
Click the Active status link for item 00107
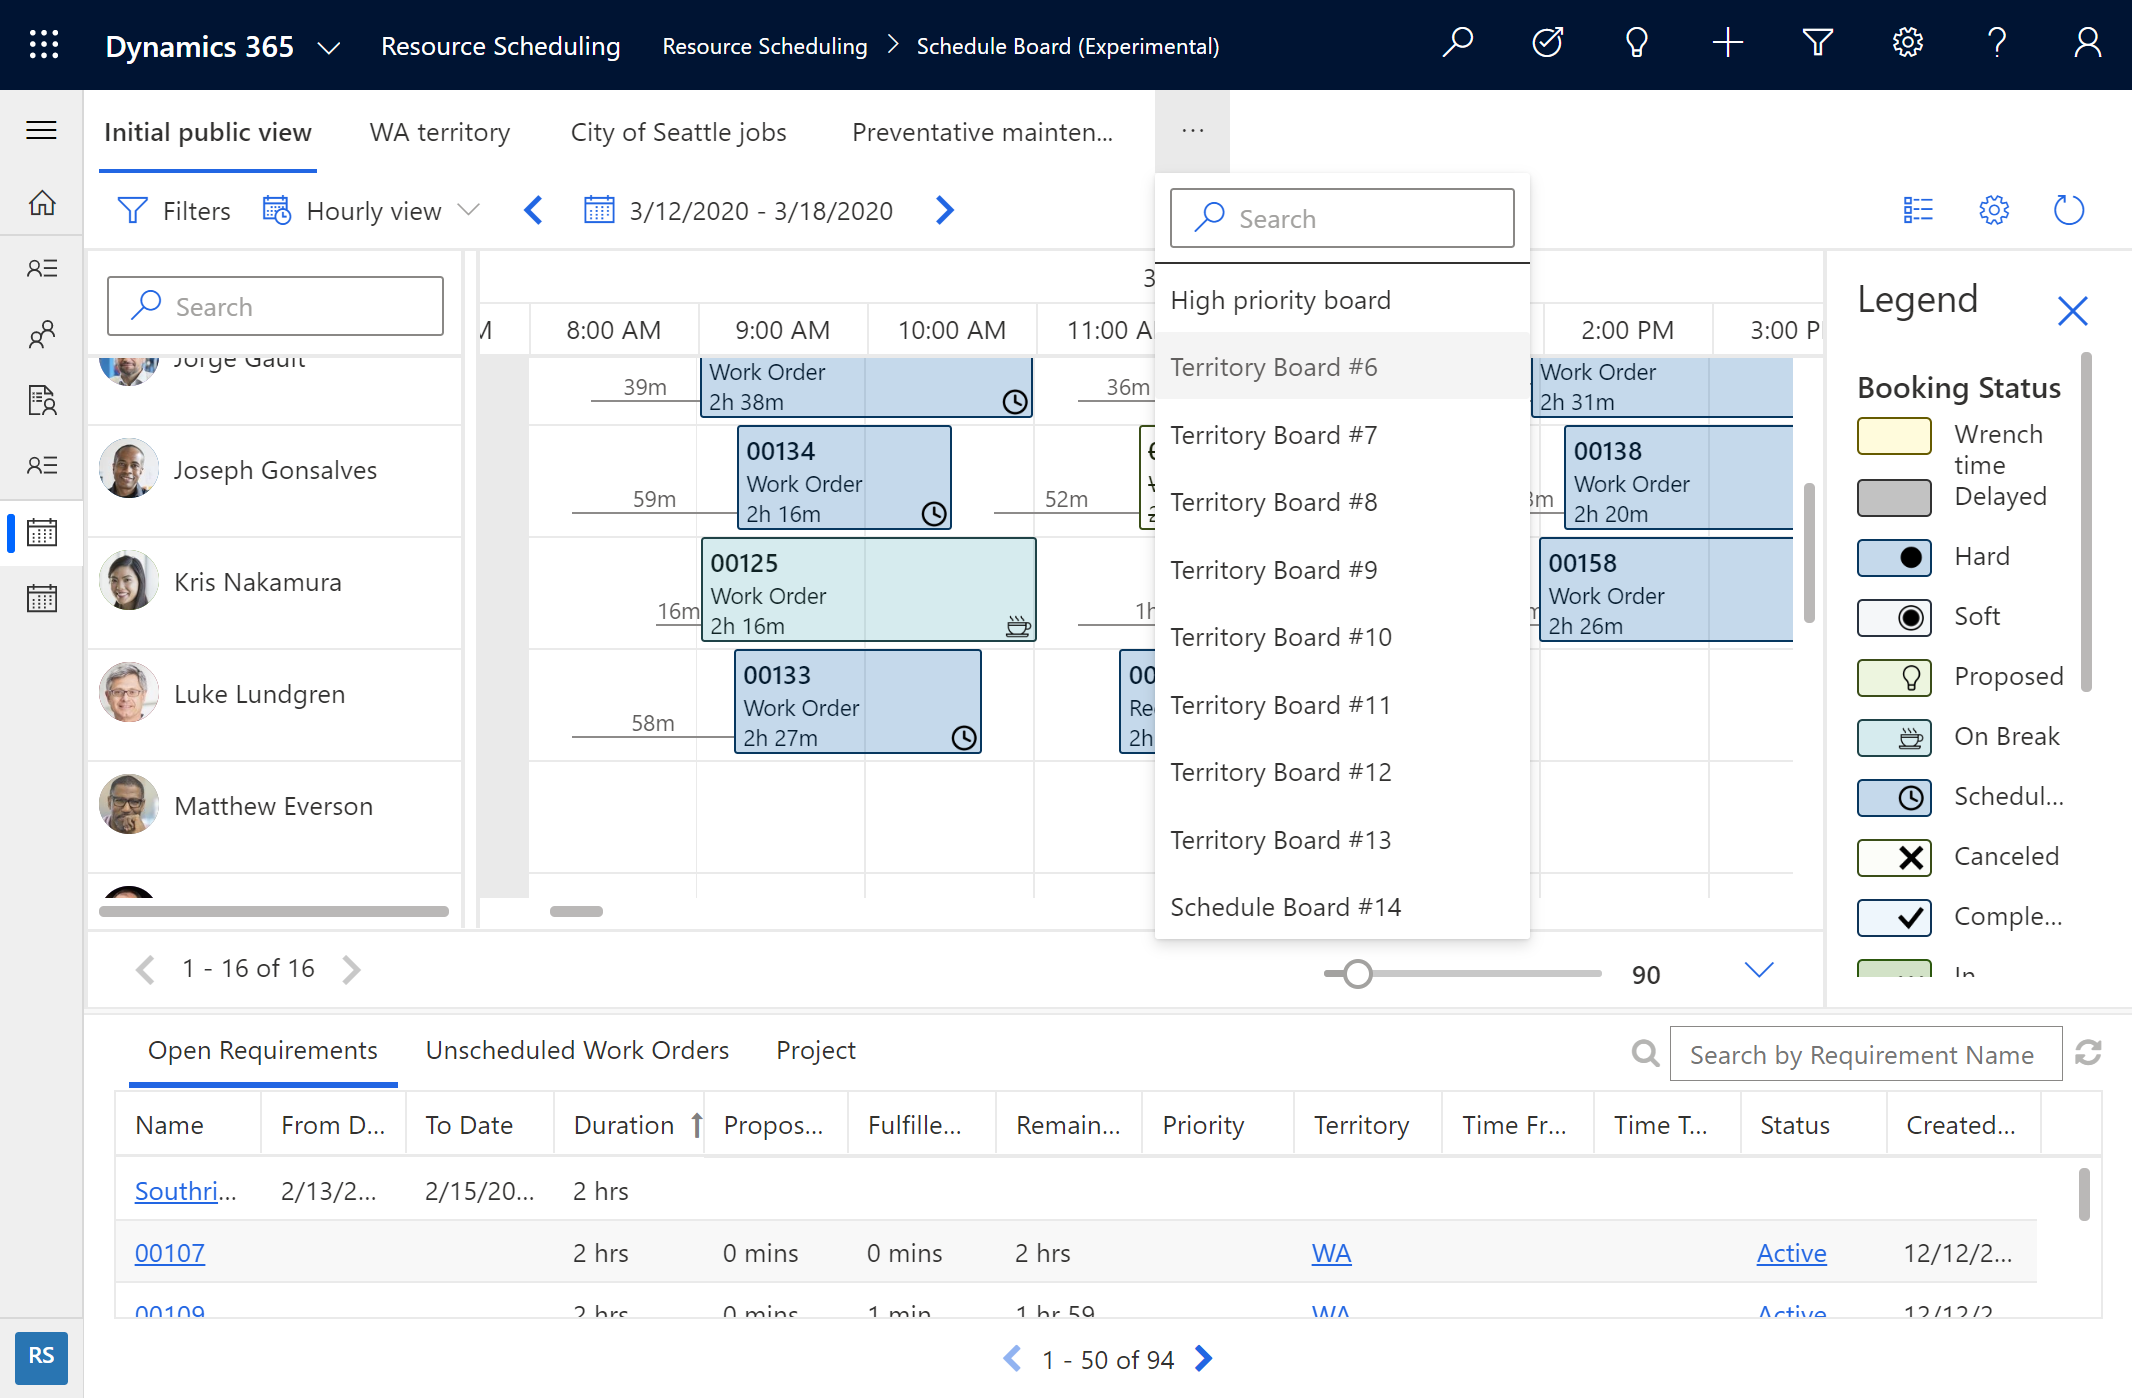tap(1792, 1253)
